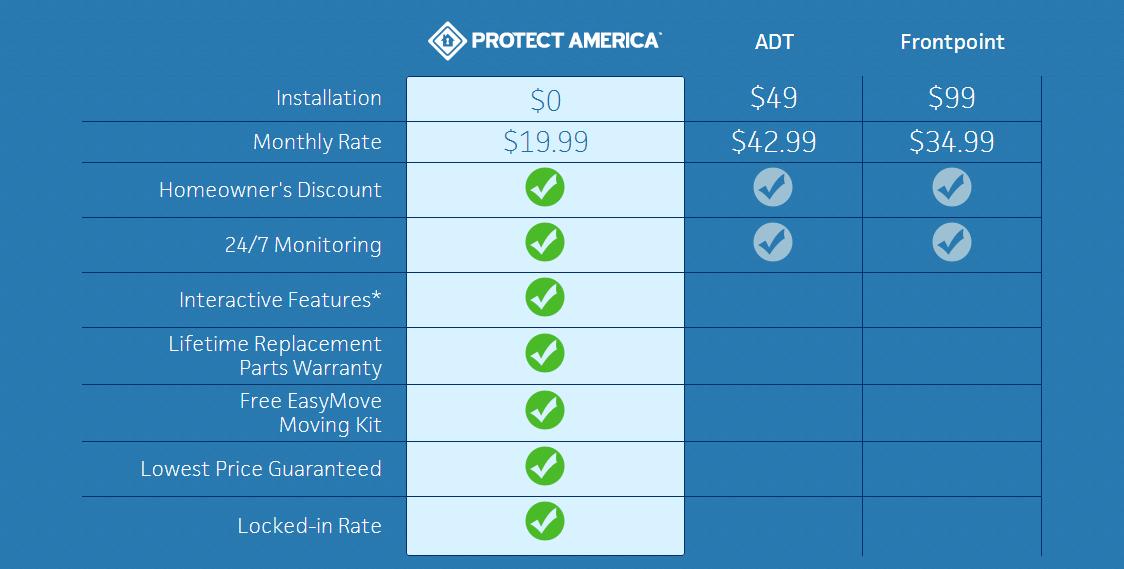Click ADT's $42.99 monthly rate
The width and height of the screenshot is (1124, 569).
pos(773,142)
